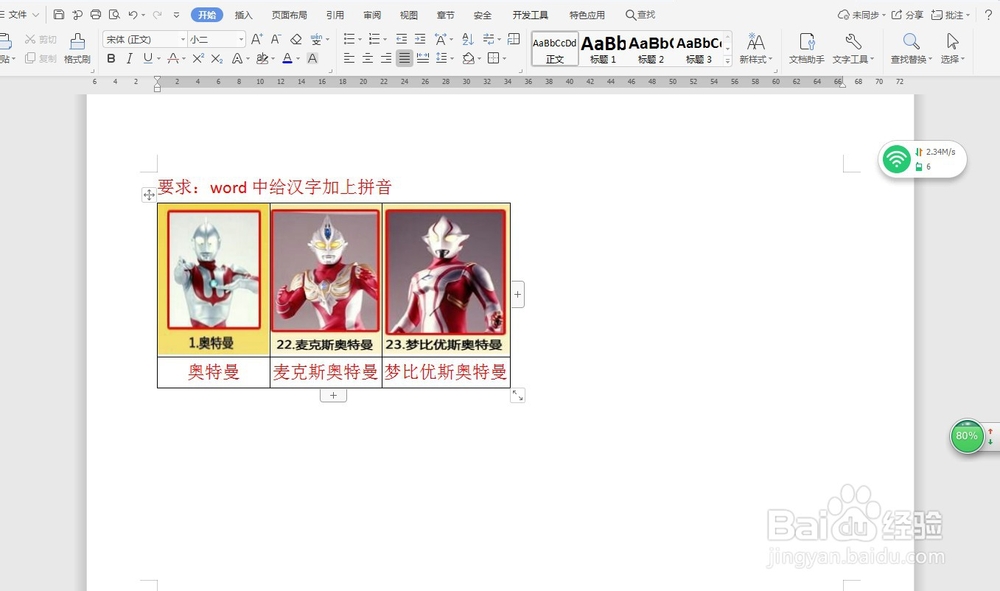Click the 文档助手 button

pos(807,48)
